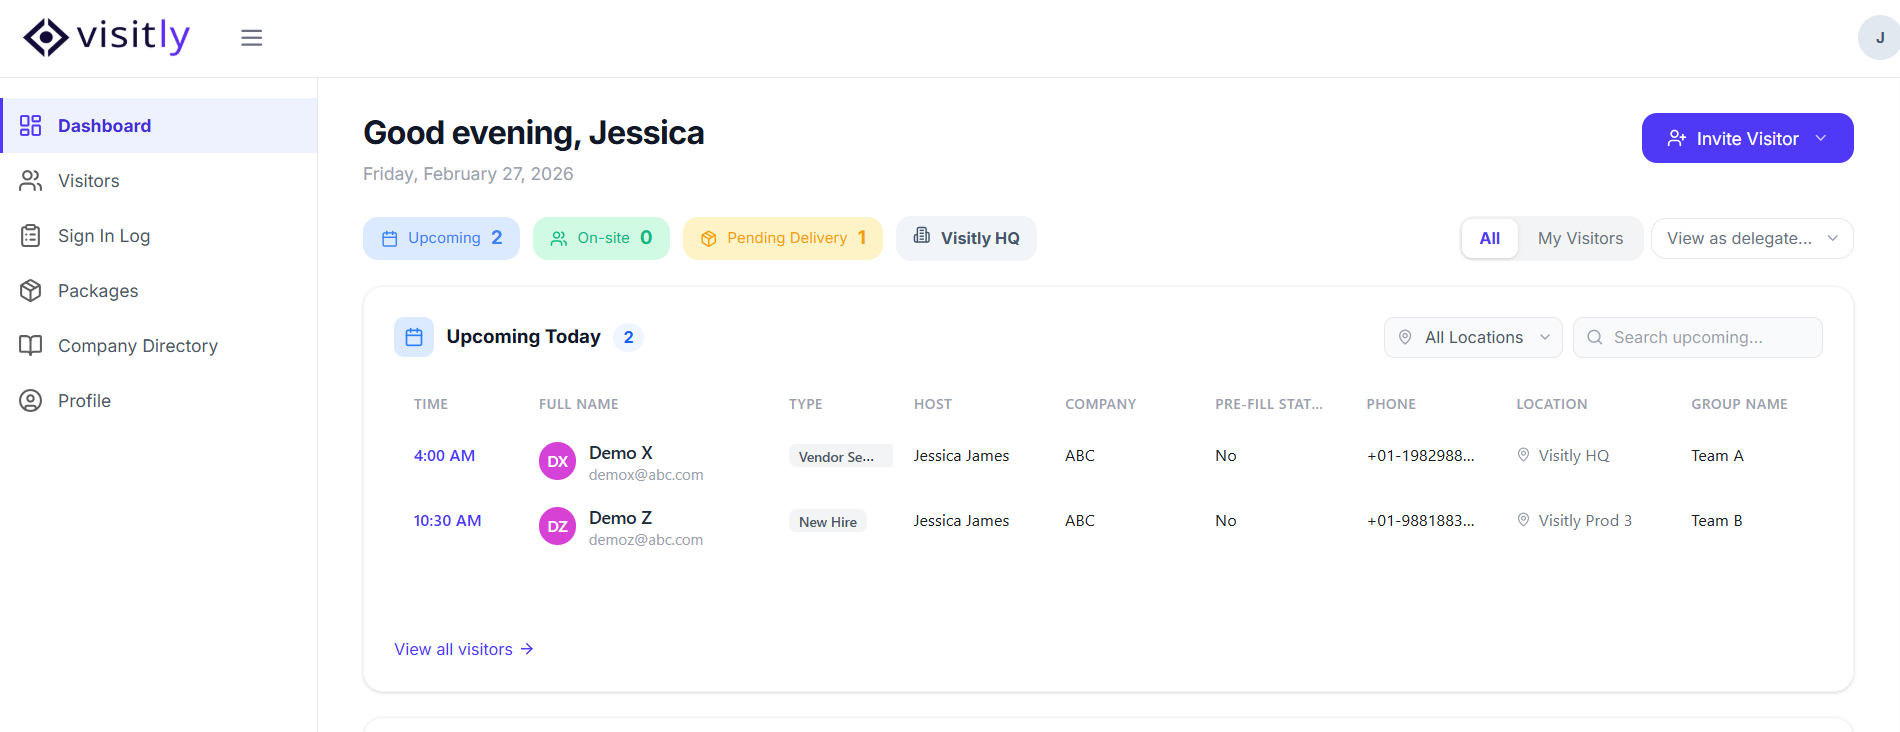Open visitor Demo X name
1900x732 pixels.
coord(620,453)
